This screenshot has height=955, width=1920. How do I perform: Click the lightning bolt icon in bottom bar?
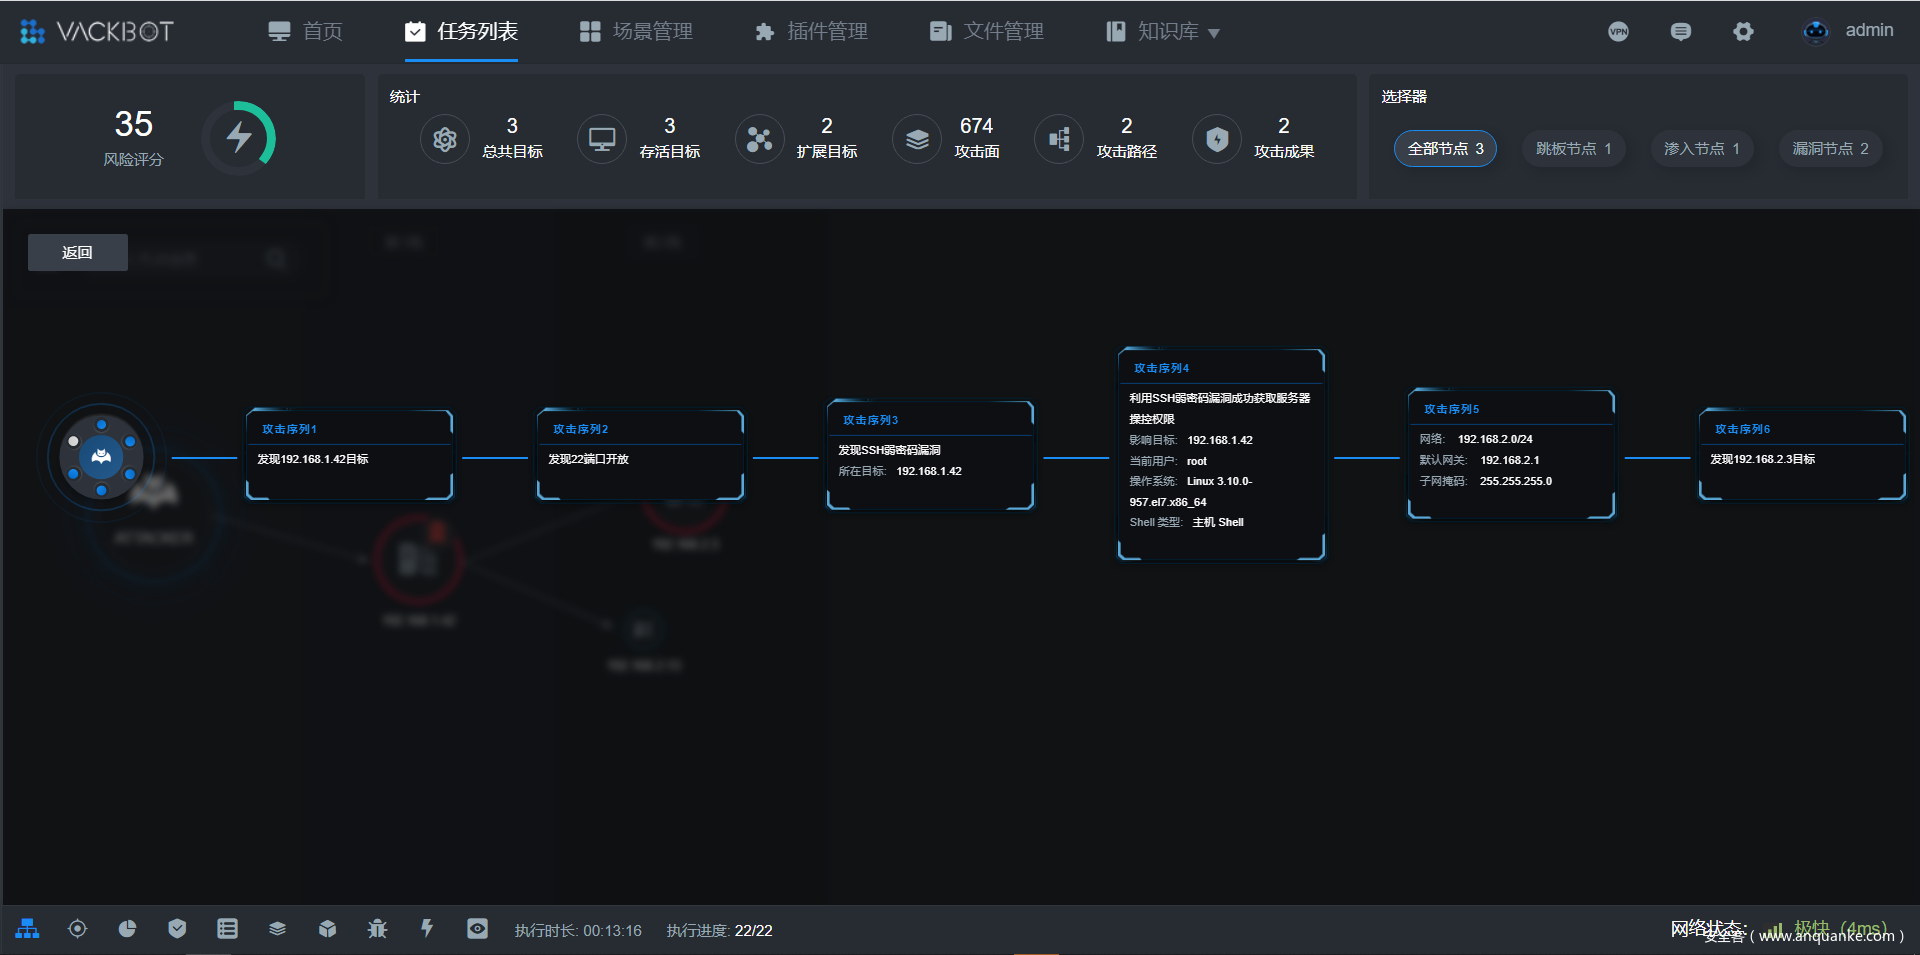tap(427, 929)
